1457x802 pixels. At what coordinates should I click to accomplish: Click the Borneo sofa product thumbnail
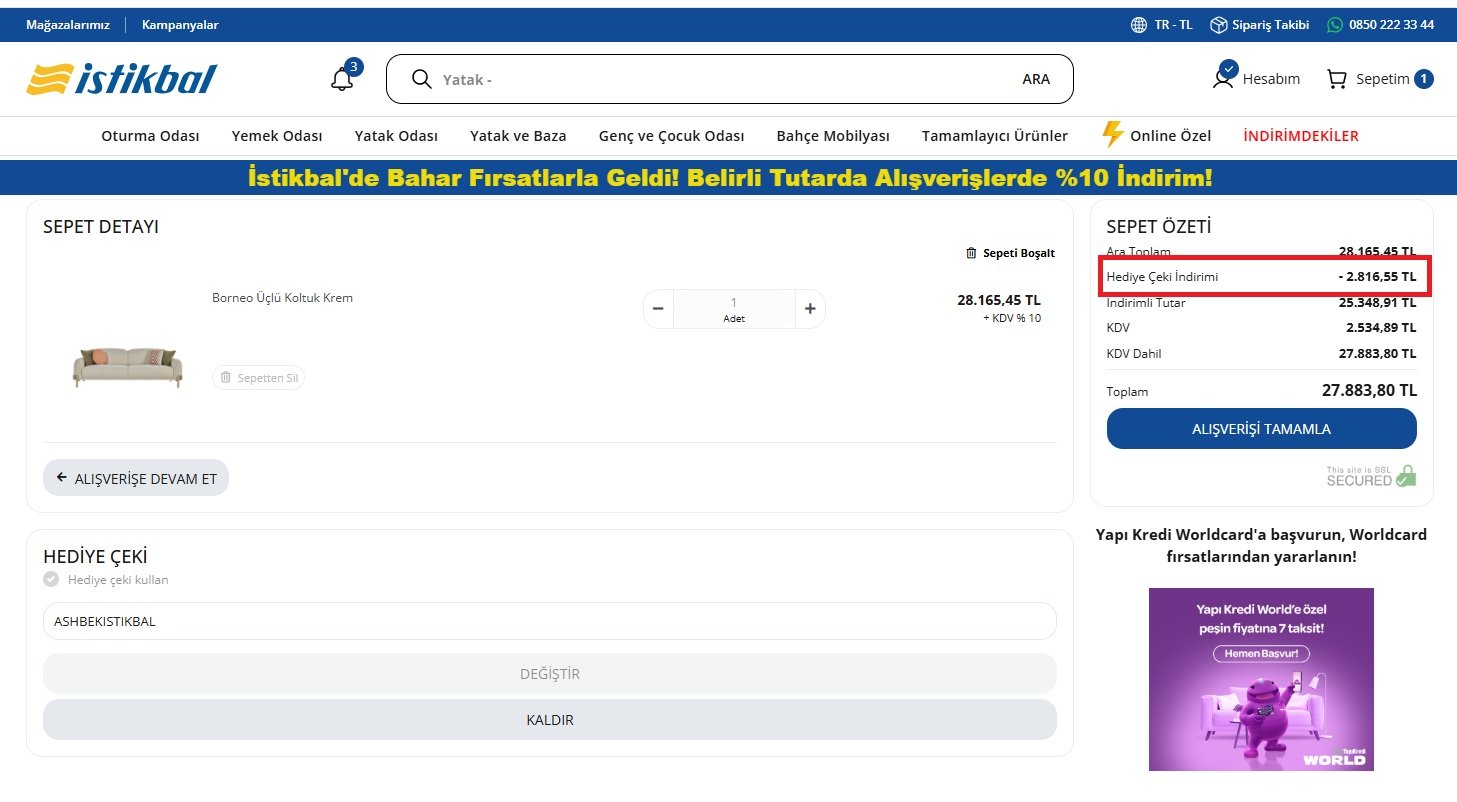pyautogui.click(x=127, y=367)
